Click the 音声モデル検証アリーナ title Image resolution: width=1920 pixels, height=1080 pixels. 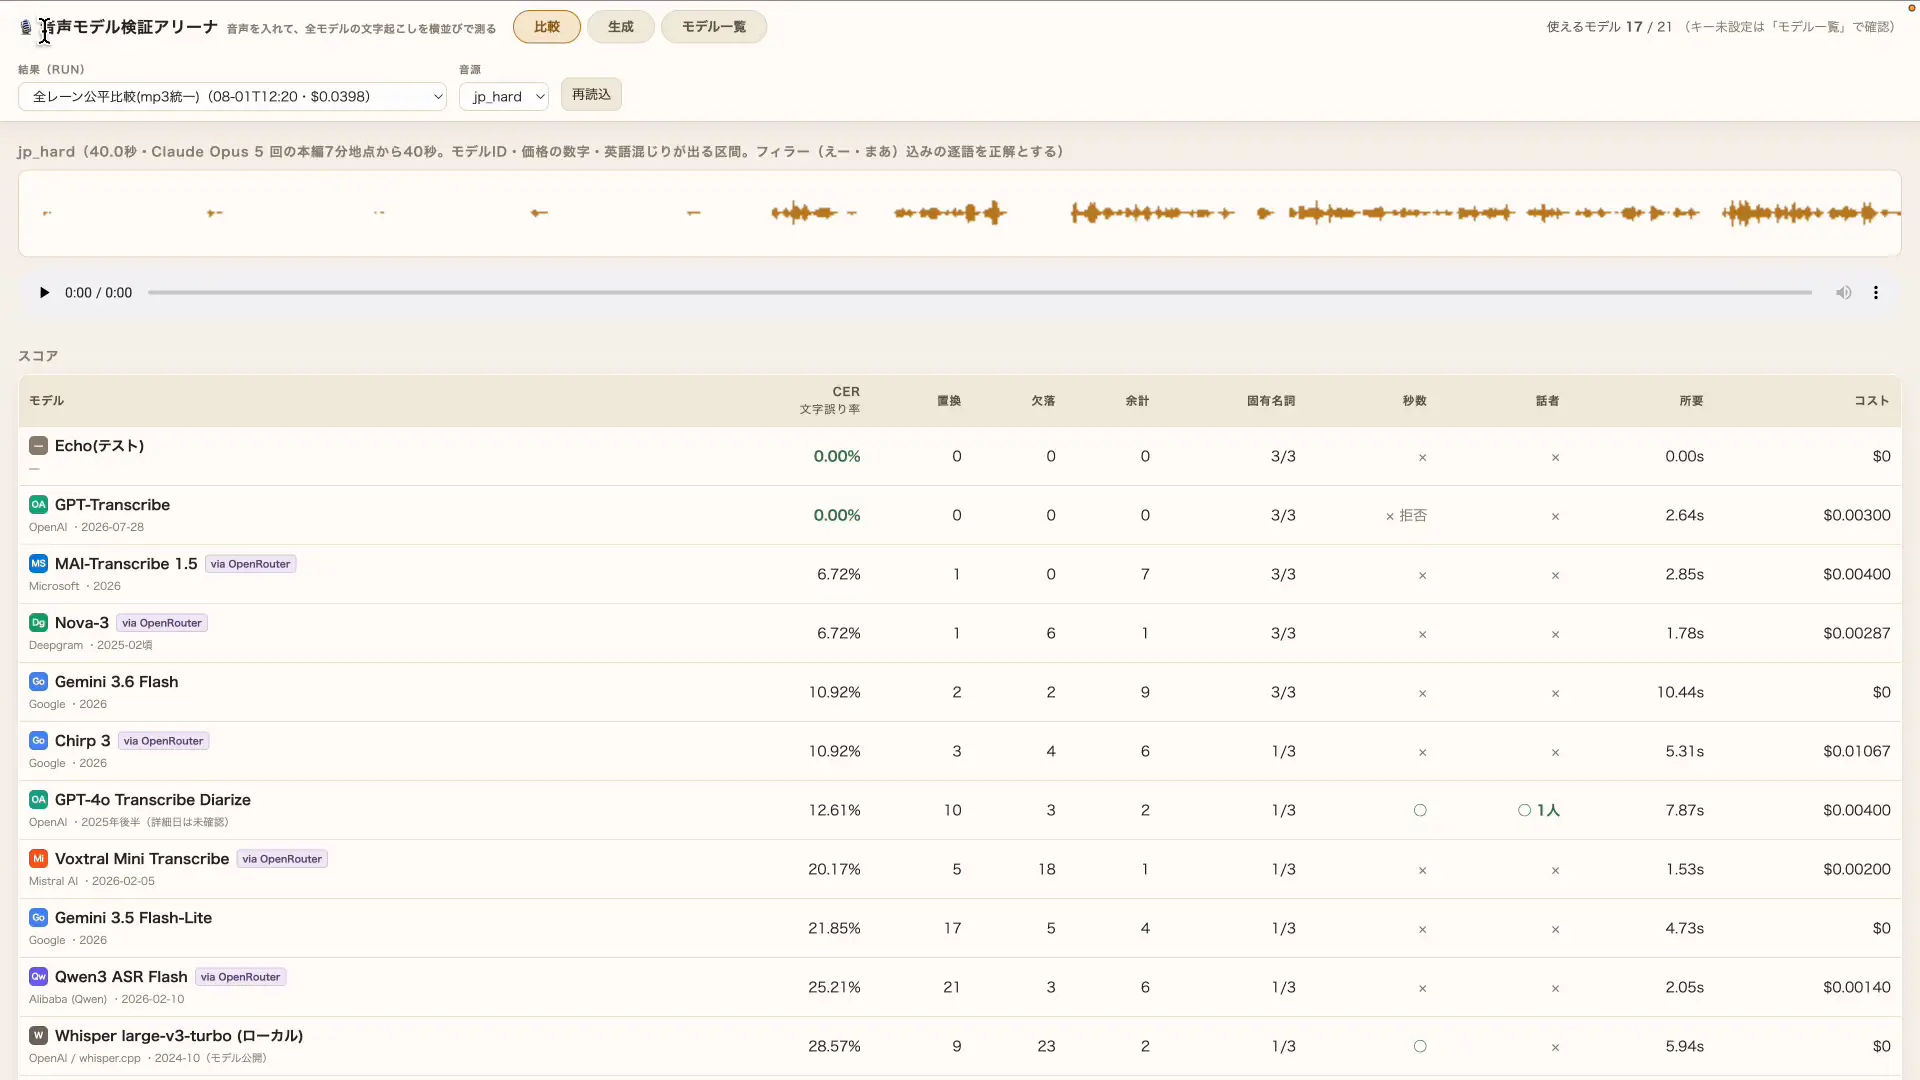coord(127,27)
